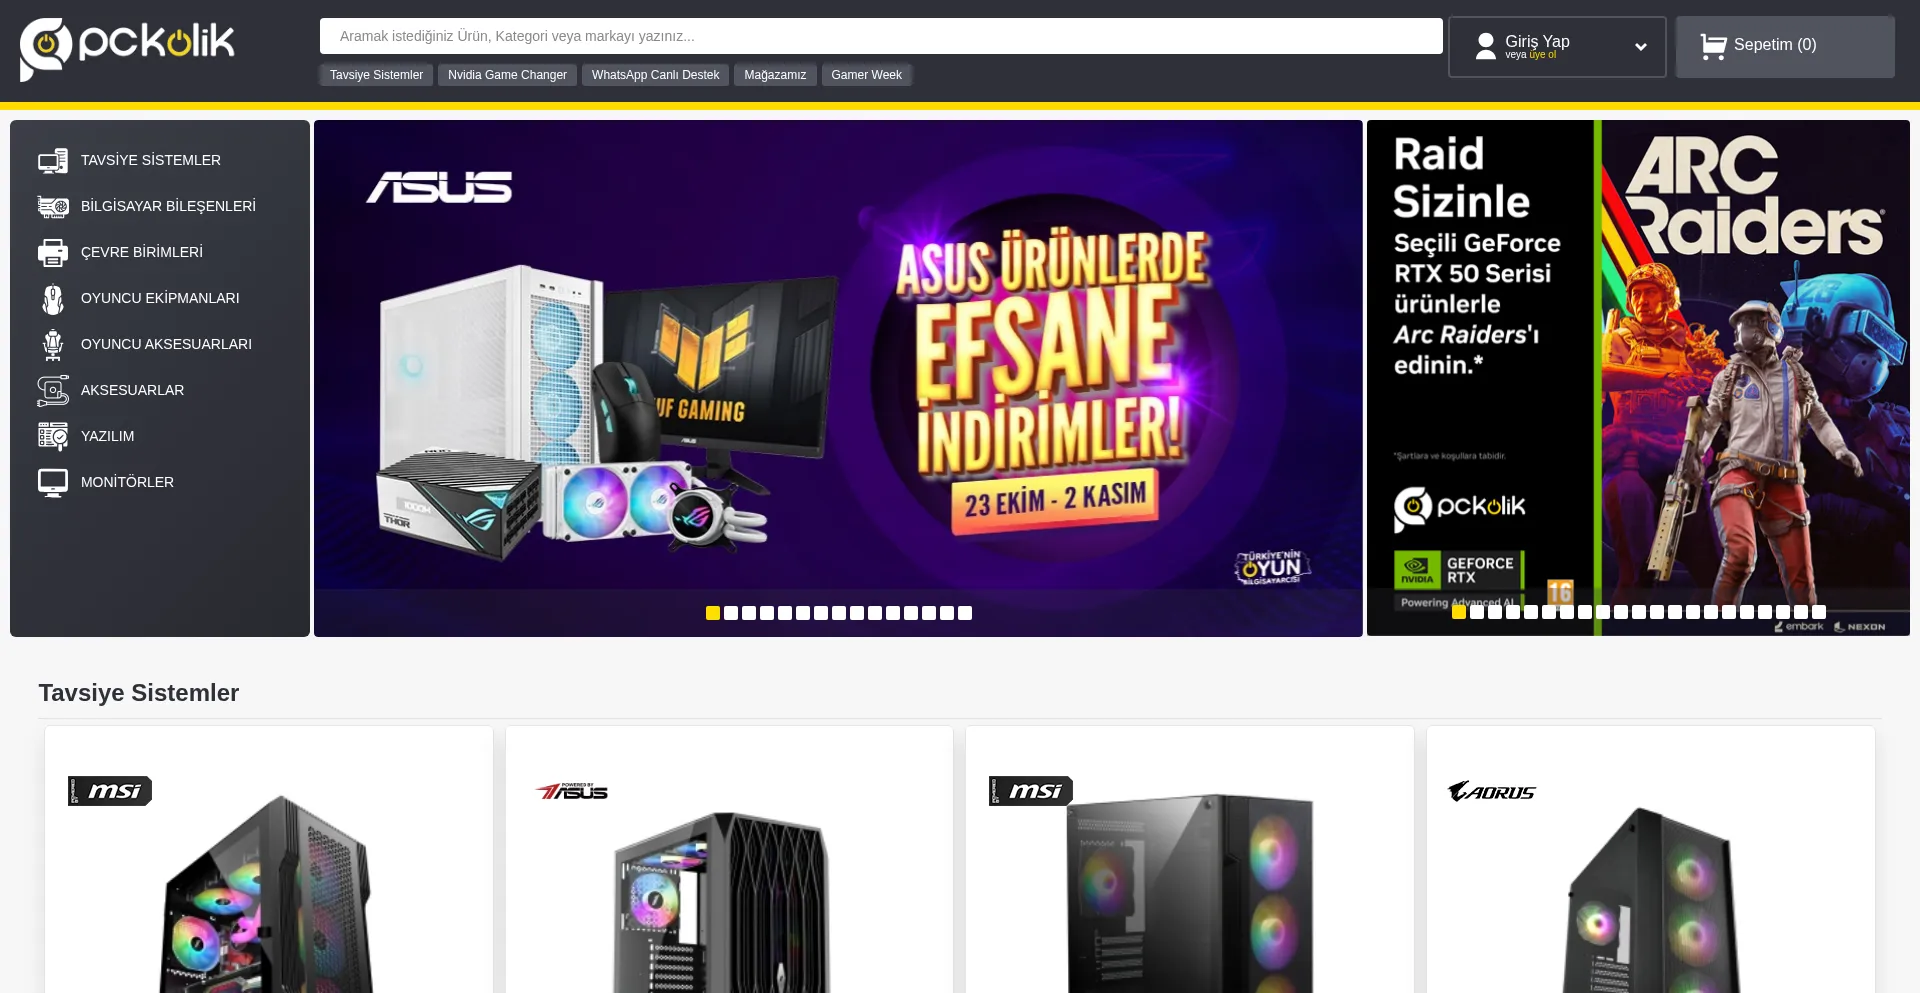This screenshot has width=1920, height=993.
Task: Expand the Giriş Yap dropdown arrow
Action: point(1641,46)
